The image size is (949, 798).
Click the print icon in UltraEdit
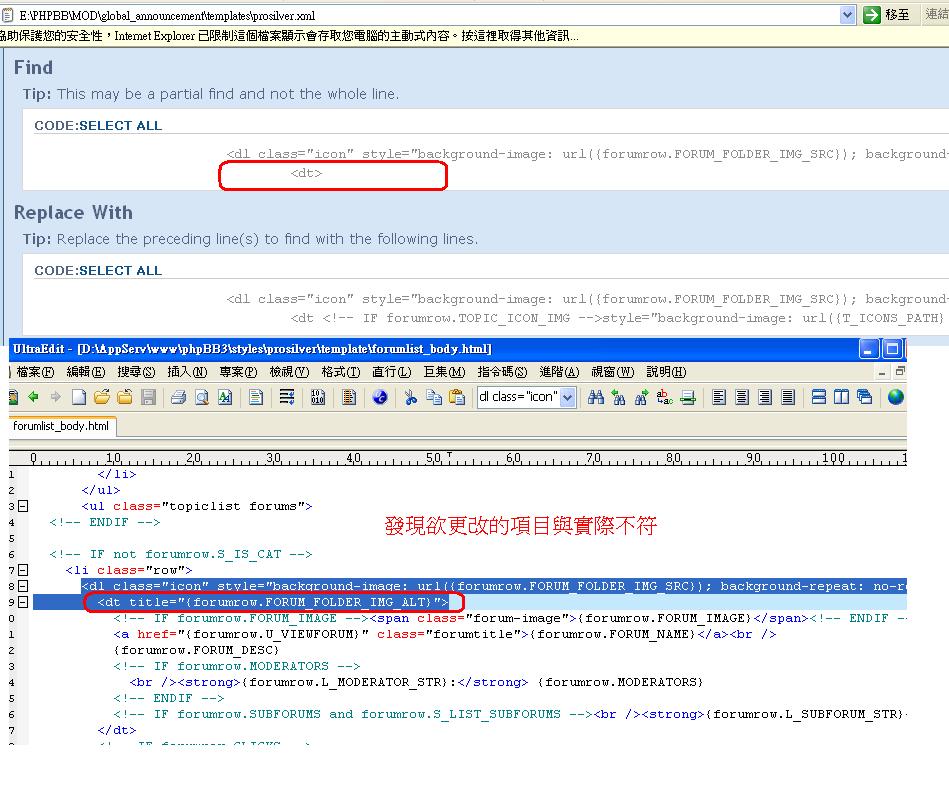(x=178, y=397)
